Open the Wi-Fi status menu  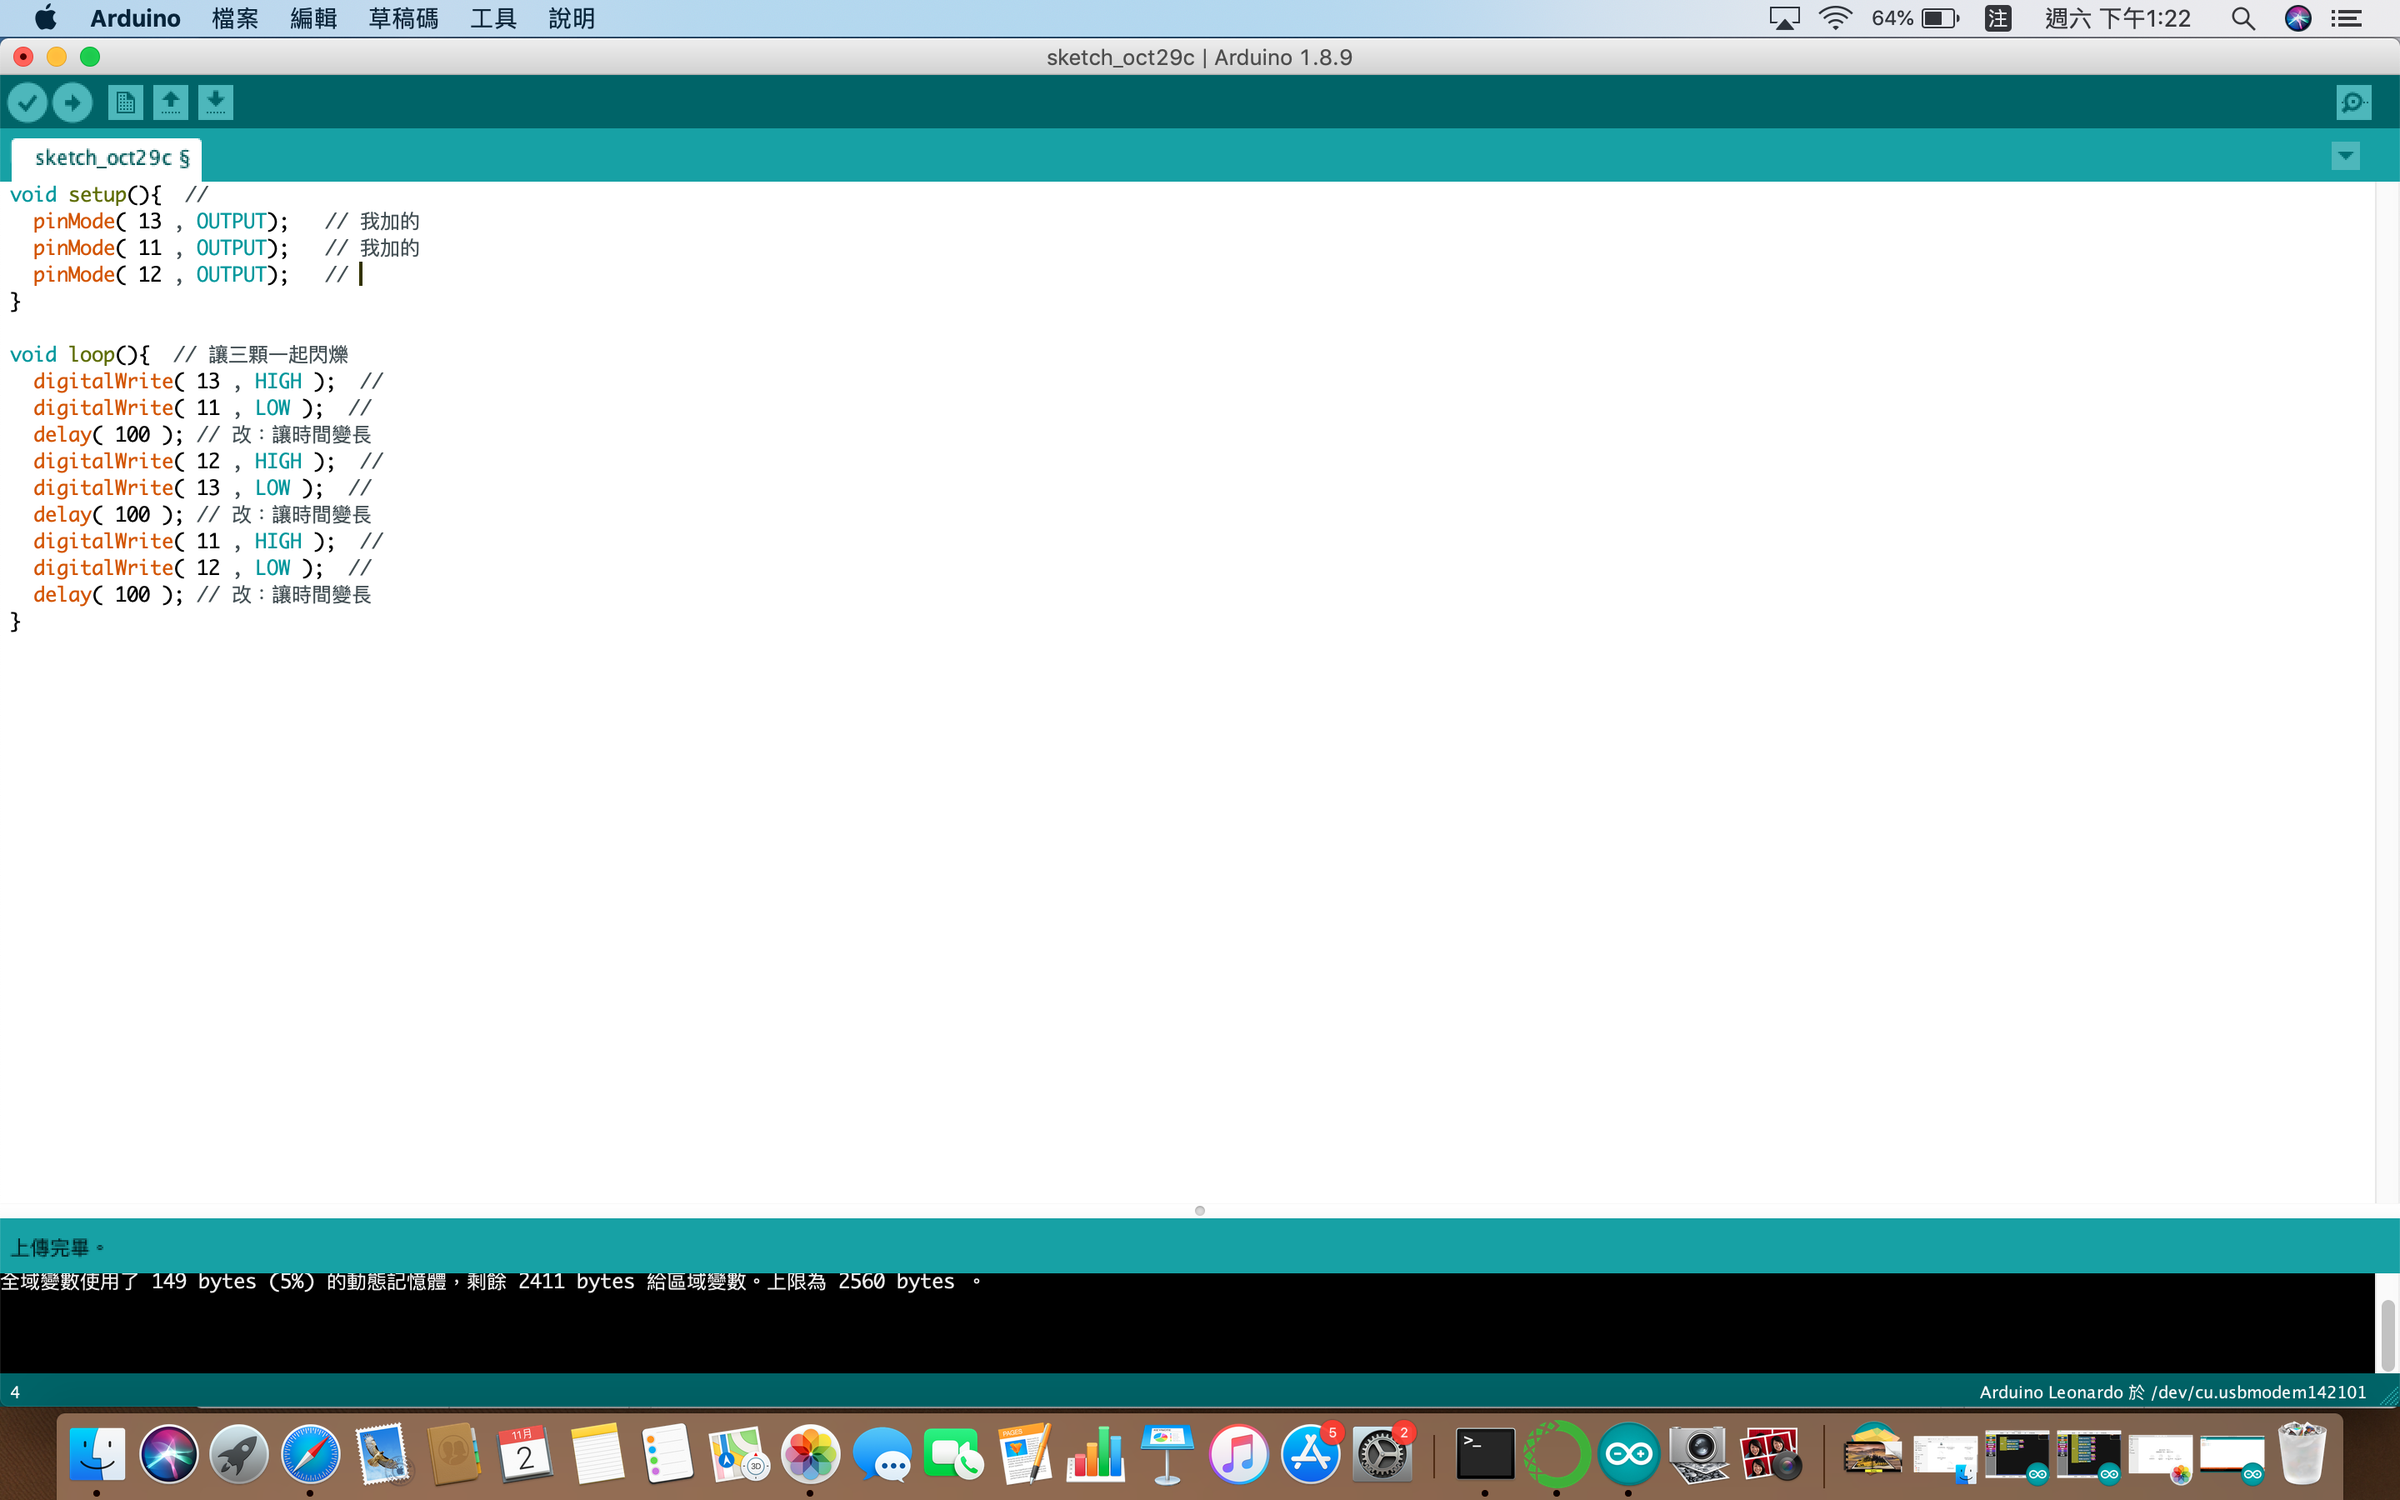(1834, 18)
